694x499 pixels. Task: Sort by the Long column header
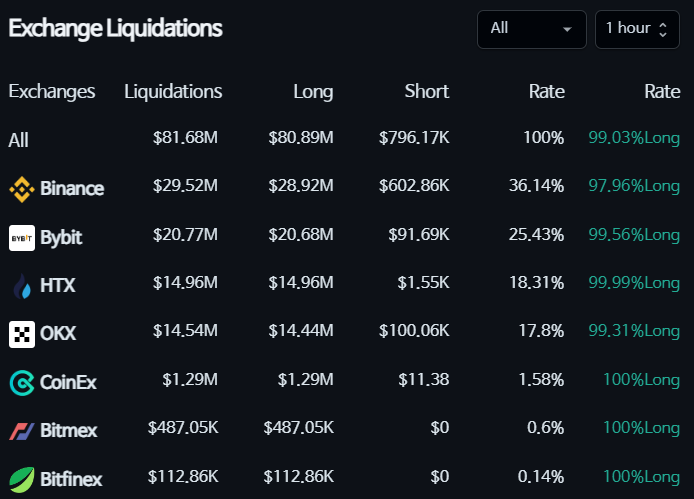pos(313,91)
